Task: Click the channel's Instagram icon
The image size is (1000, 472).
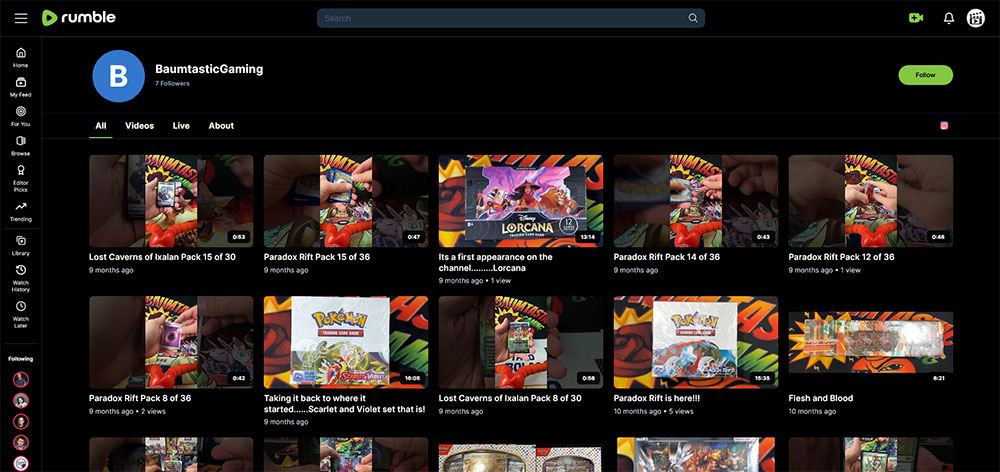Action: [944, 126]
